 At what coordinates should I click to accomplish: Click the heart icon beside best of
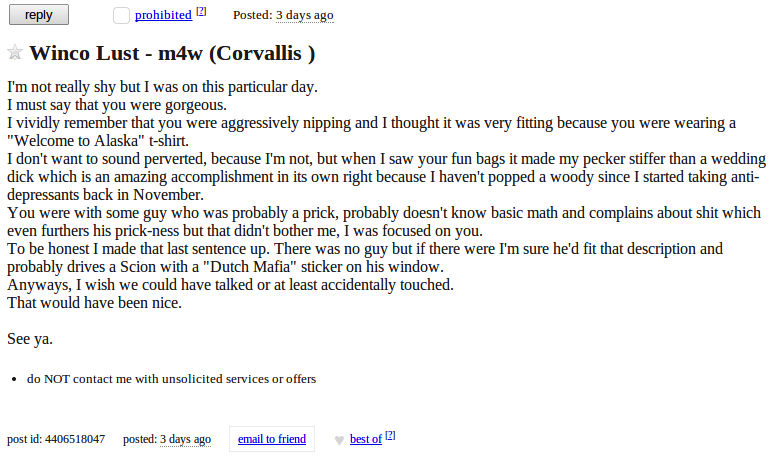tap(339, 440)
